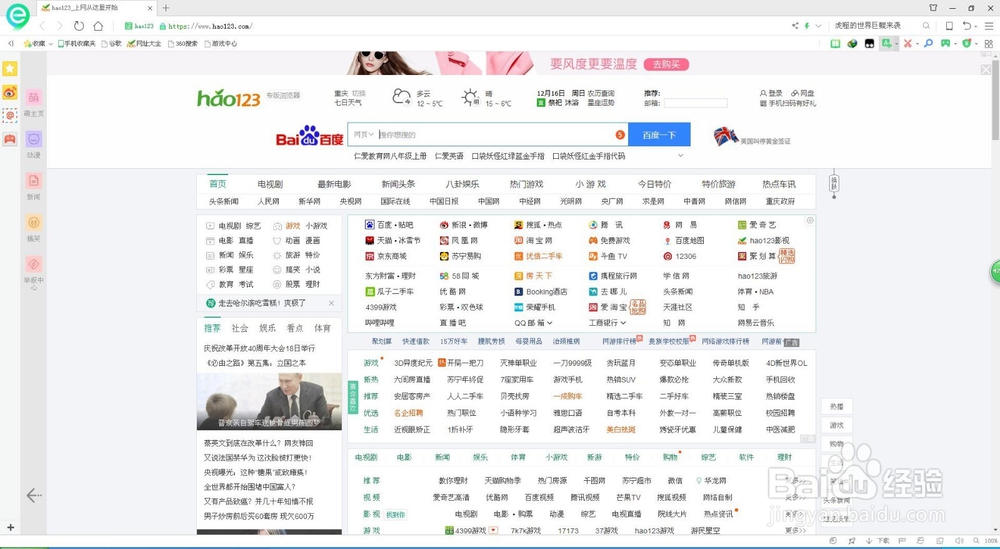Viewport: 1000px width, 549px height.
Task: Collapse the bookmarks bar arrow
Action: pyautogui.click(x=10, y=43)
